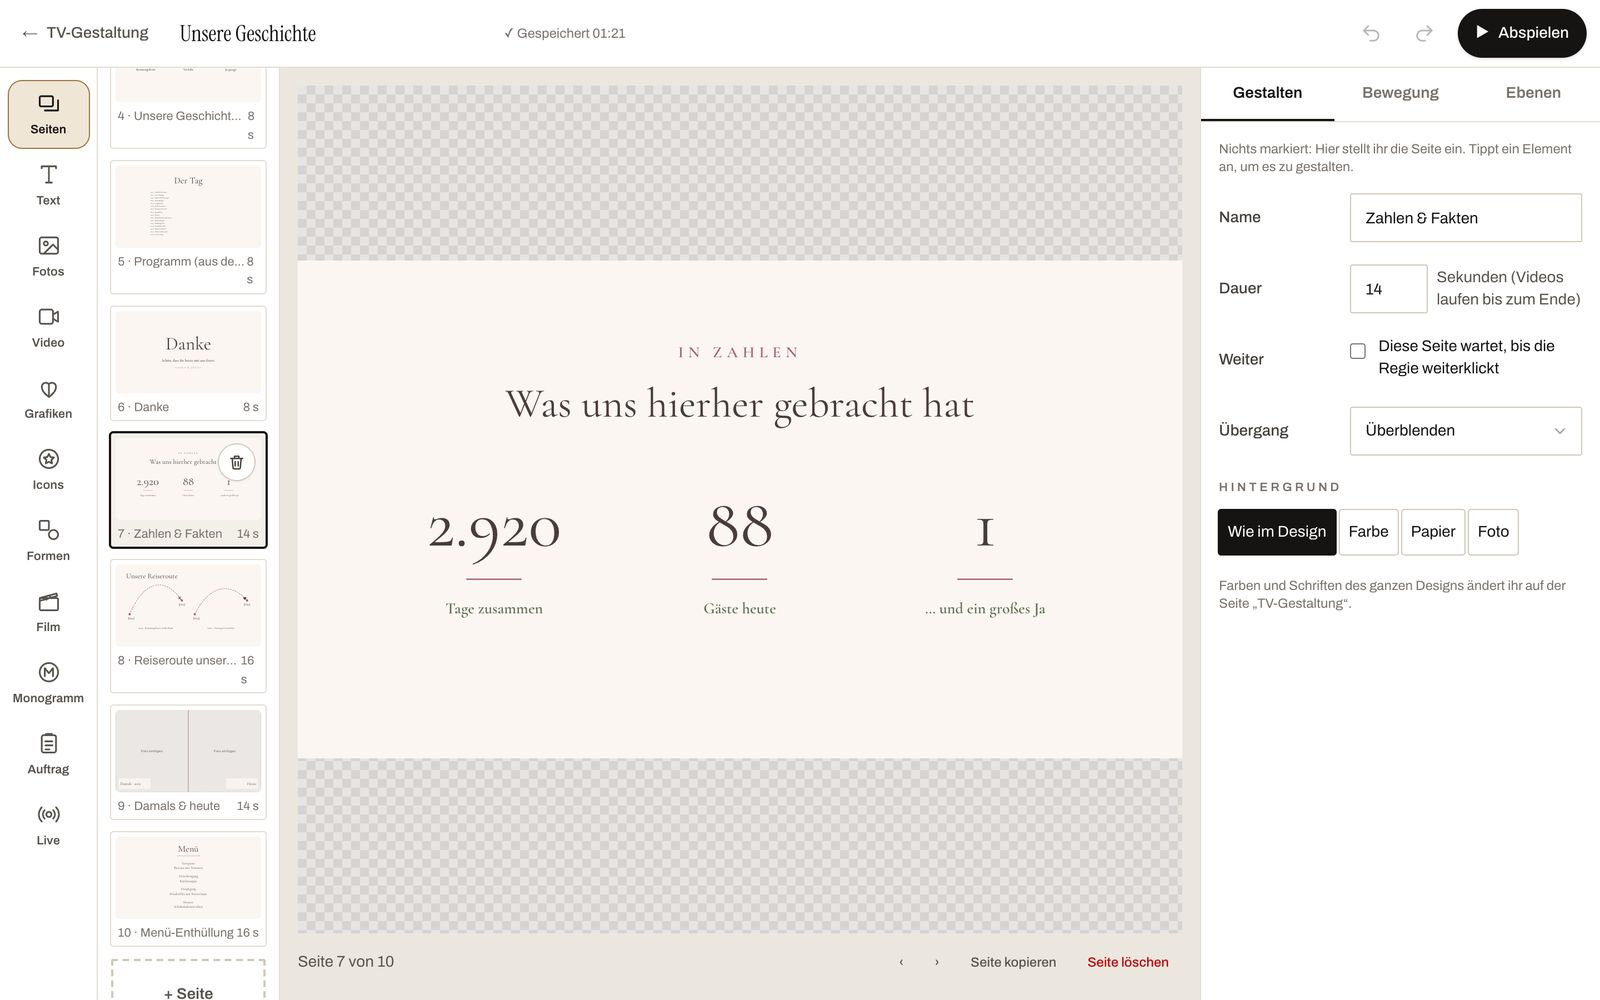1600x1000 pixels.
Task: Go to next page with right chevron
Action: coord(937,962)
